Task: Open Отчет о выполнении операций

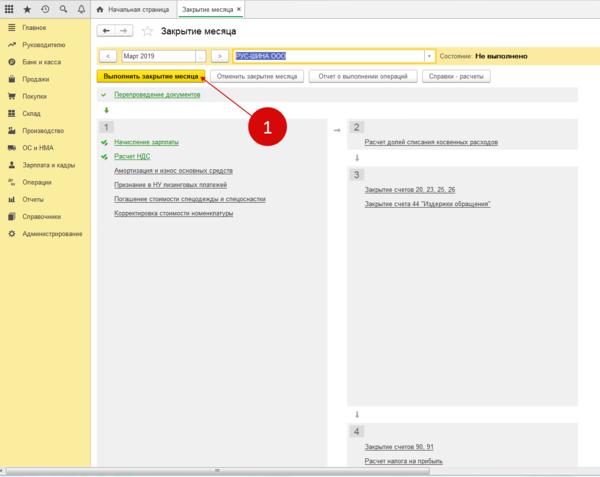Action: click(x=363, y=77)
